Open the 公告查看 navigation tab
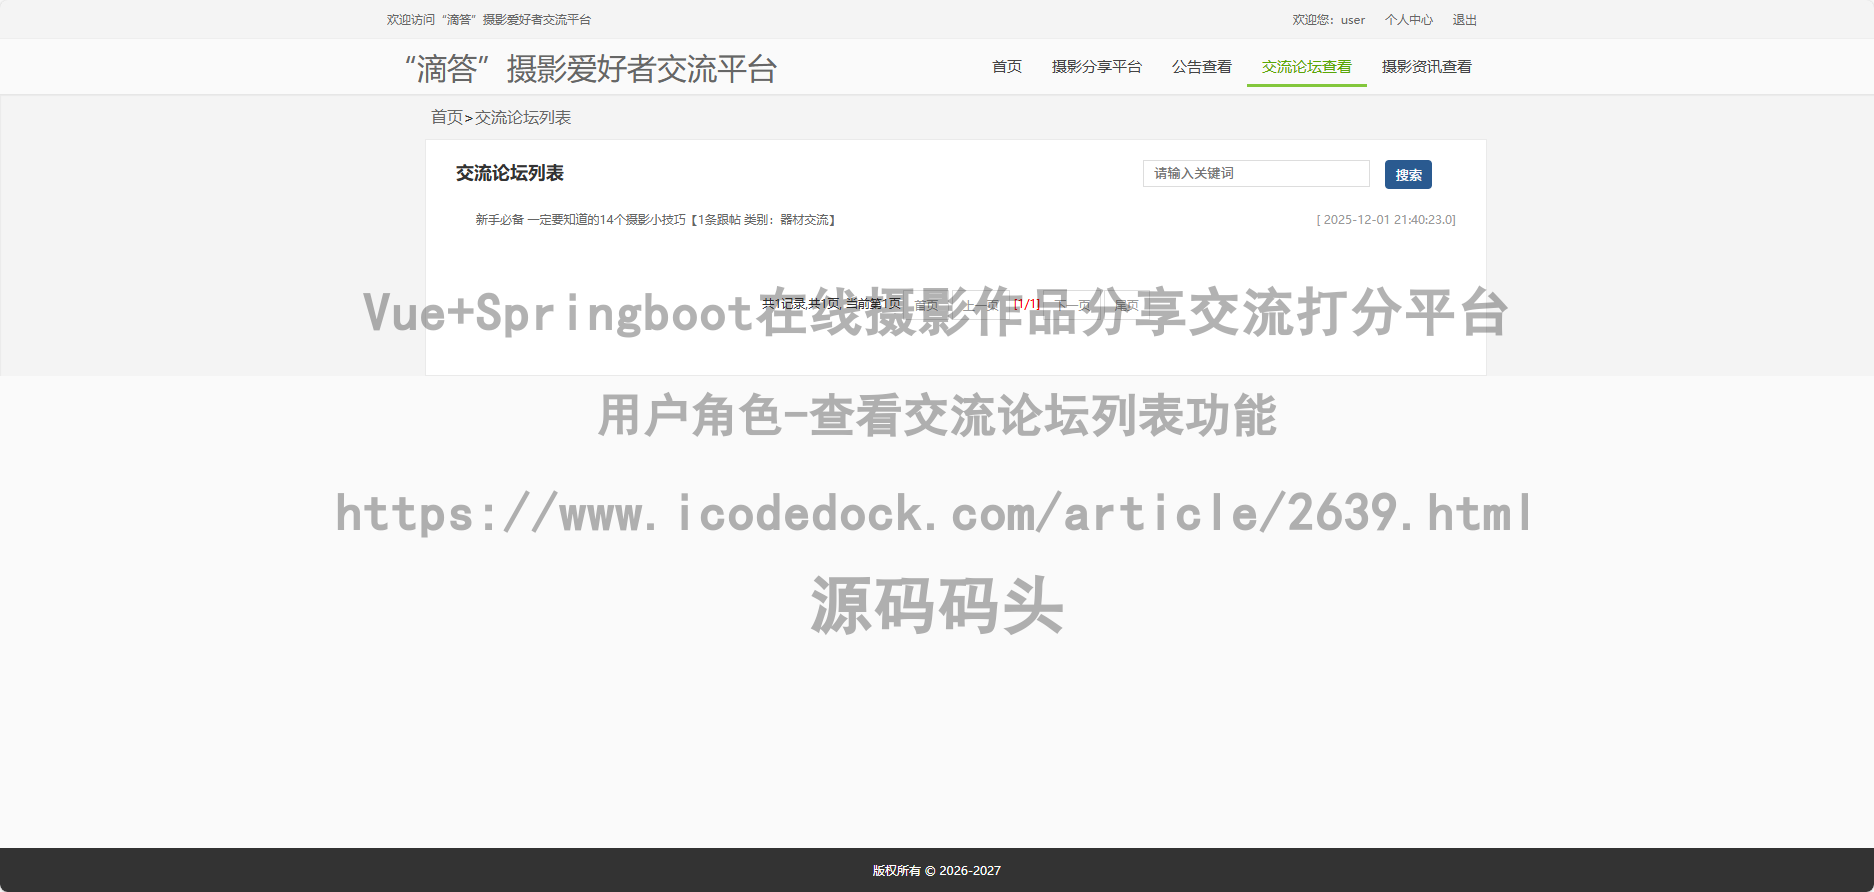Image resolution: width=1874 pixels, height=892 pixels. (1201, 67)
